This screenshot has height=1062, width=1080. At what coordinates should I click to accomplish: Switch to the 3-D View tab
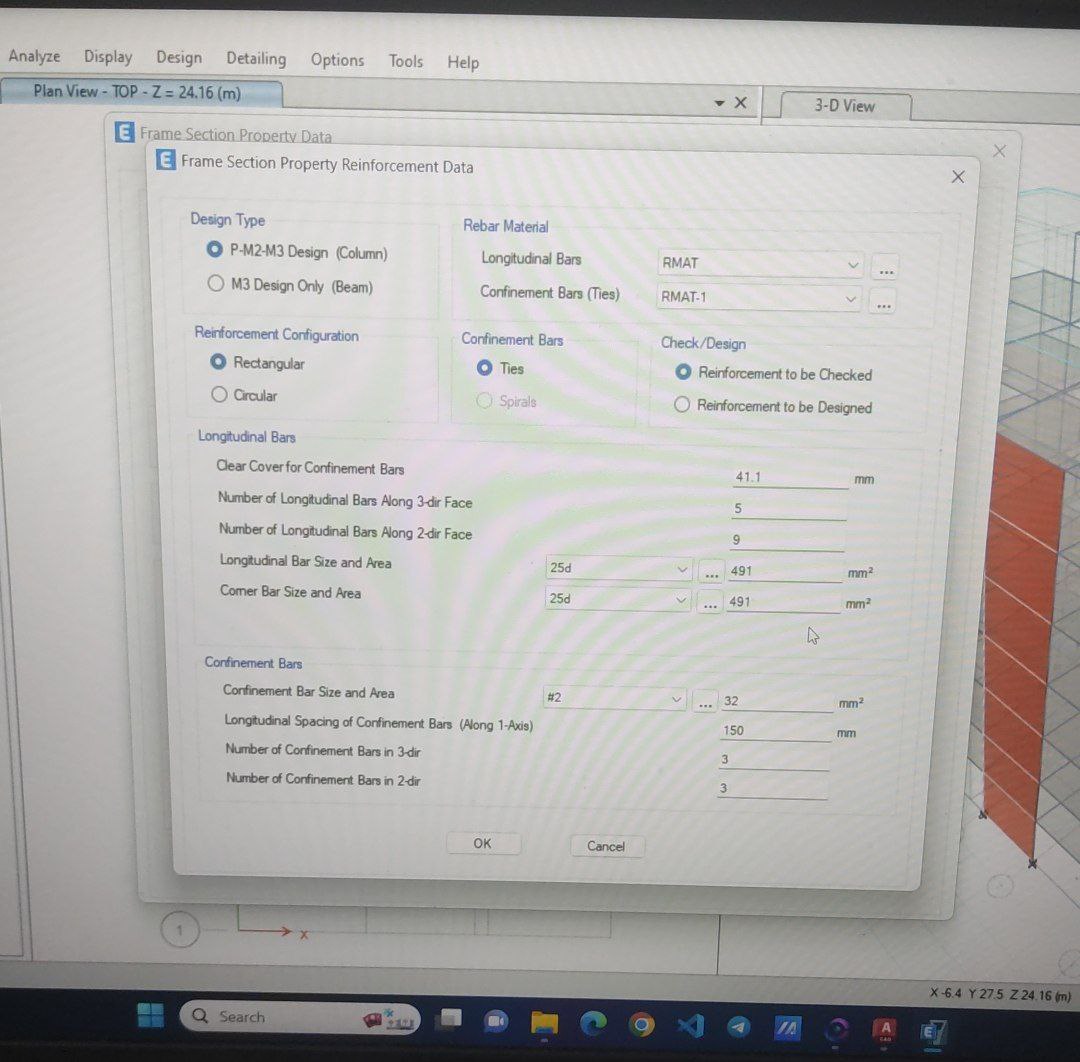point(846,105)
